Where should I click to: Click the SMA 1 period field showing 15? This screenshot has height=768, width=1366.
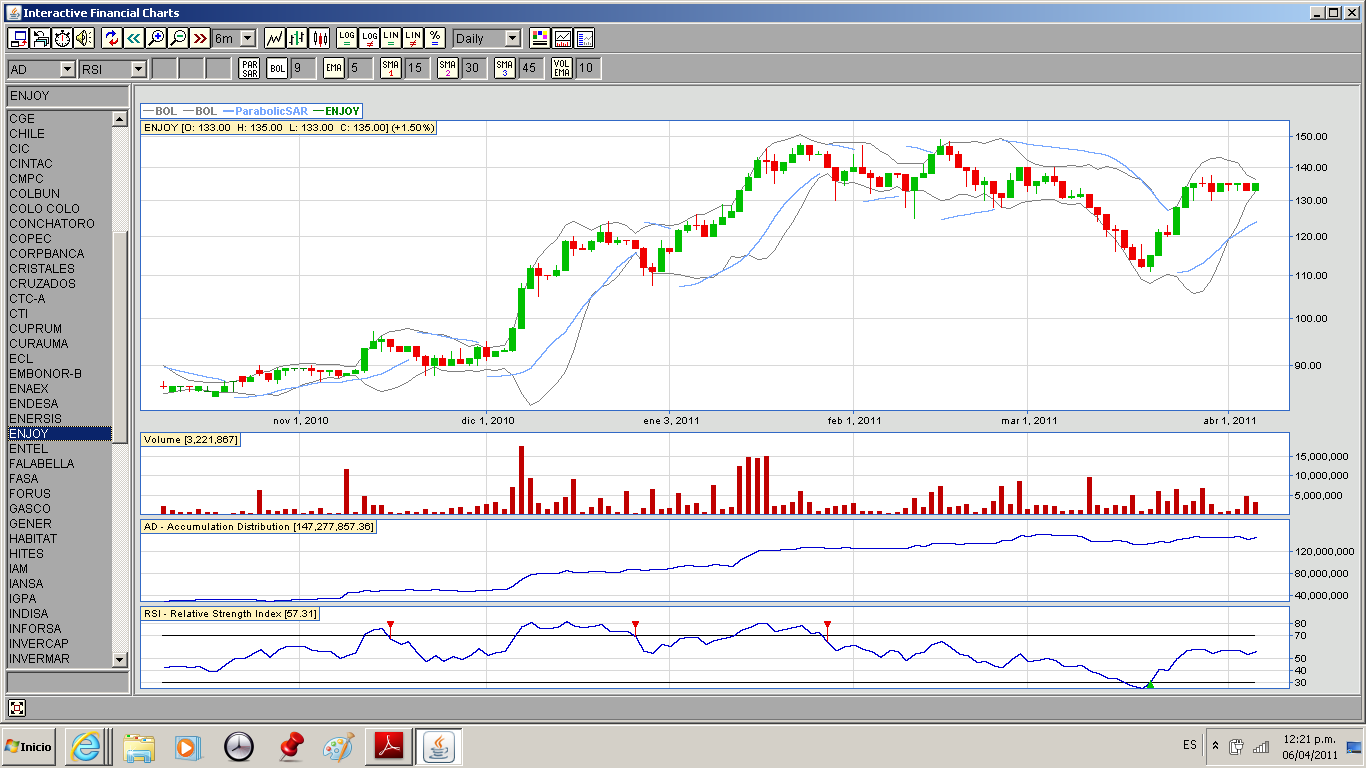click(417, 68)
